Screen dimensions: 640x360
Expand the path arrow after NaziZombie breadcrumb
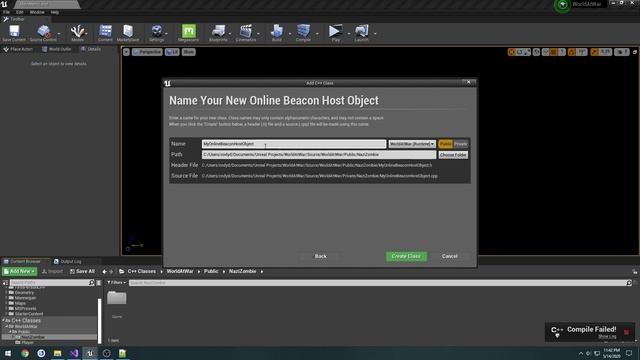pos(262,271)
